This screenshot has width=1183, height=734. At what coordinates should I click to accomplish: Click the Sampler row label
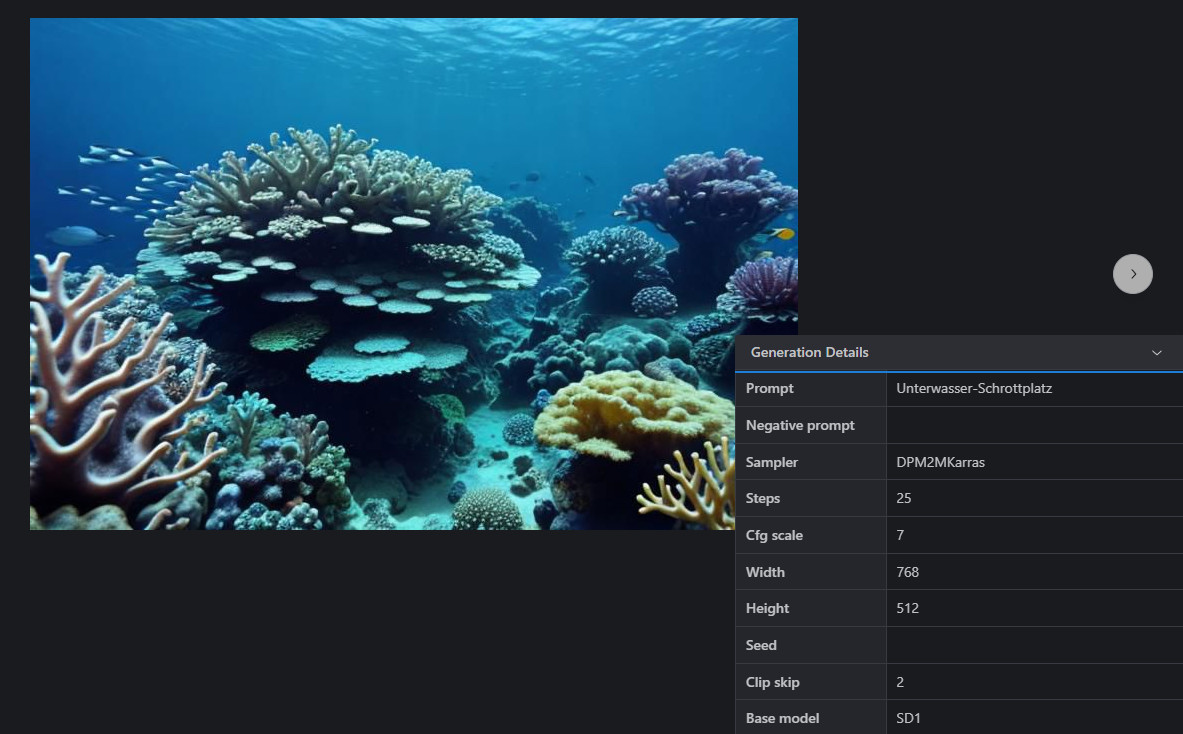pyautogui.click(x=772, y=462)
